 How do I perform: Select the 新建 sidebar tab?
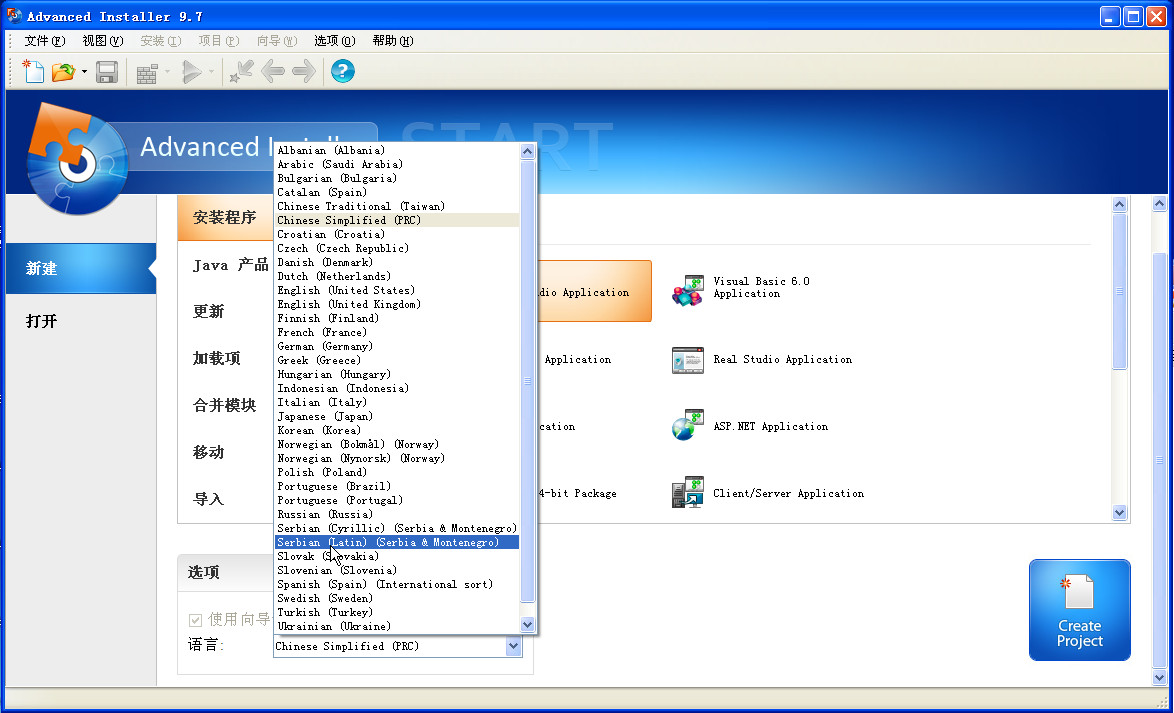coord(42,268)
